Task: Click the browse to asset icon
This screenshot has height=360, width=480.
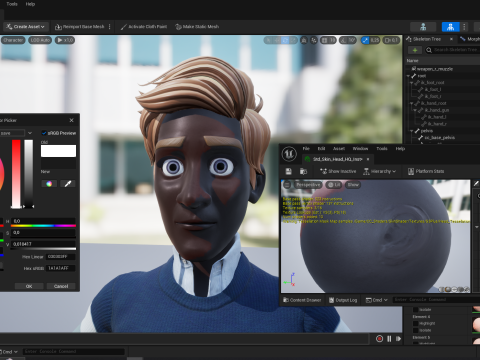Action: (303, 171)
